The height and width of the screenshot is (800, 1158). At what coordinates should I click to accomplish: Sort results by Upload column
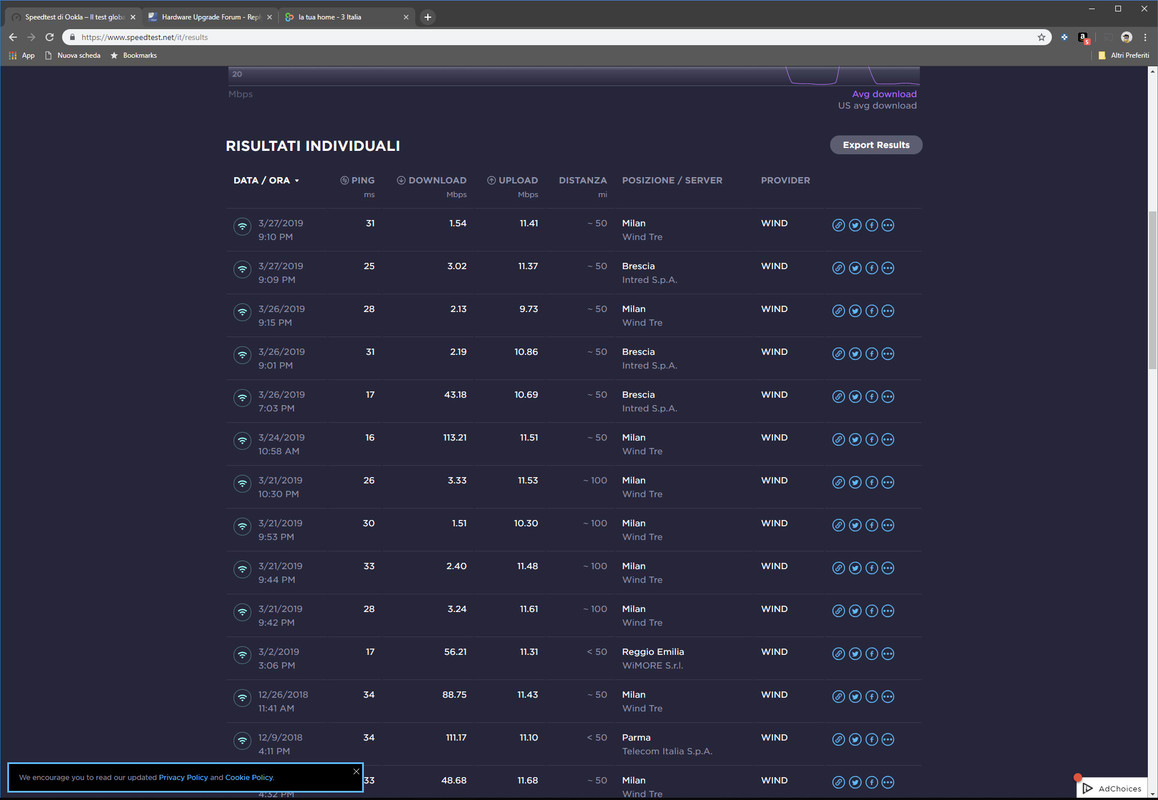click(x=513, y=180)
